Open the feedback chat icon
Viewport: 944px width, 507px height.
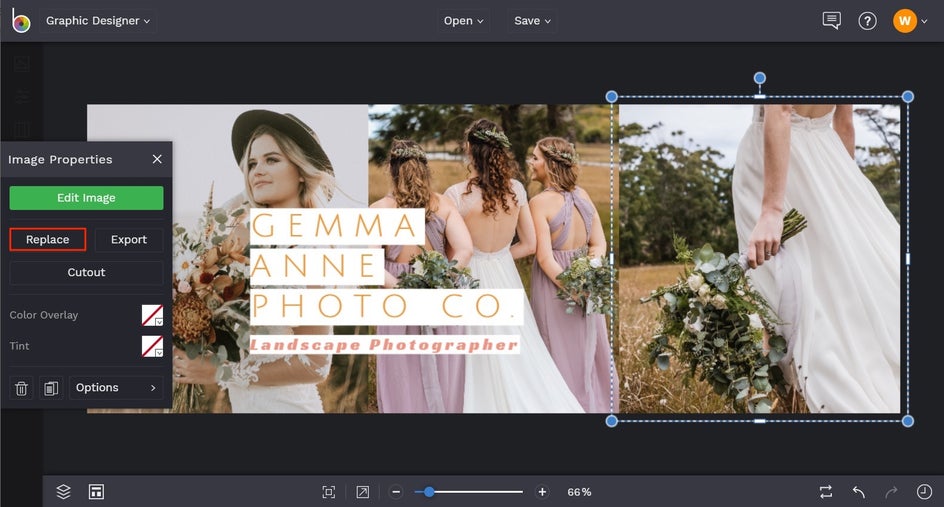point(831,21)
